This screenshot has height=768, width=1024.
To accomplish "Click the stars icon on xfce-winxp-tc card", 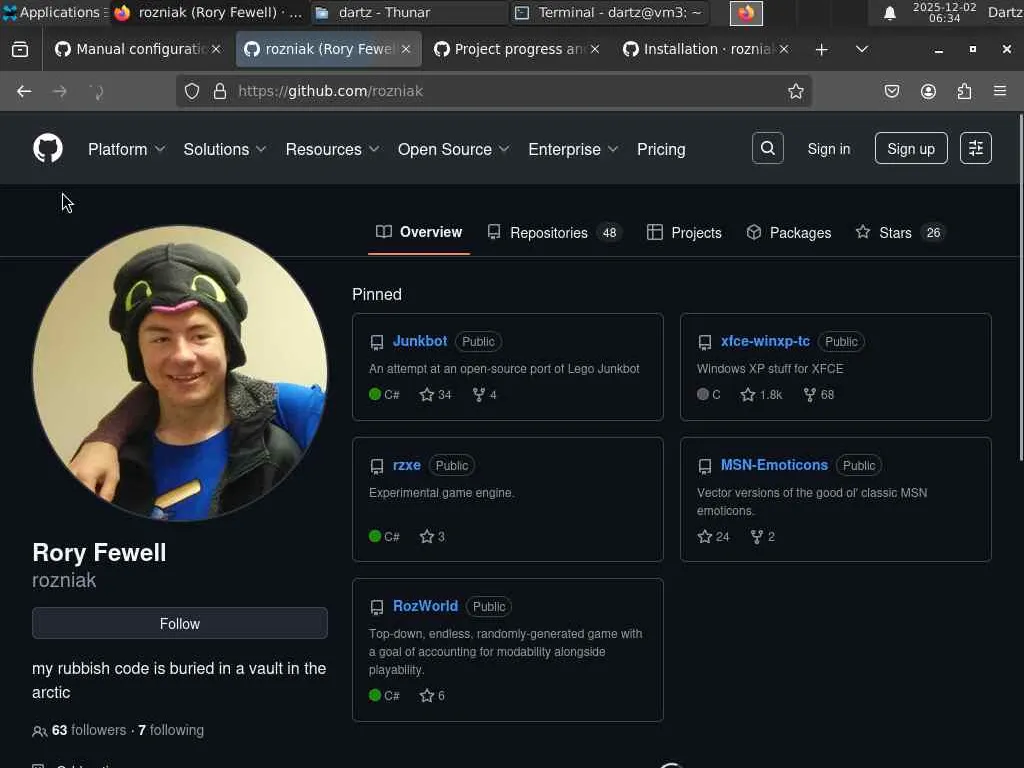I will pyautogui.click(x=748, y=394).
